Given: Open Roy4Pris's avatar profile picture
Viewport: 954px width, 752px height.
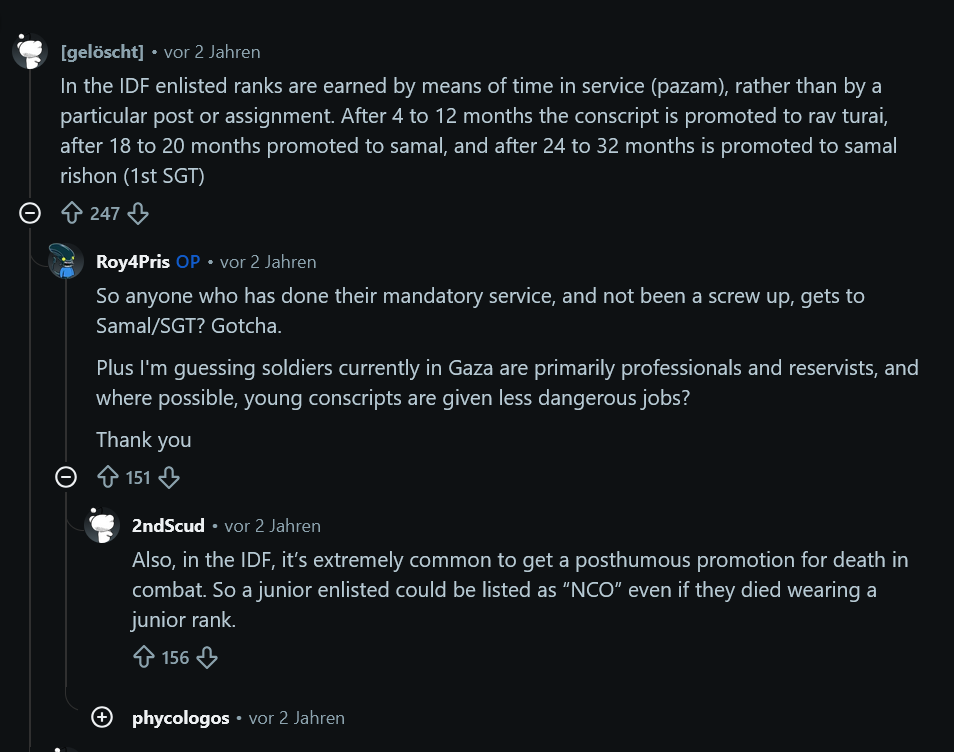Looking at the screenshot, I should tap(66, 261).
